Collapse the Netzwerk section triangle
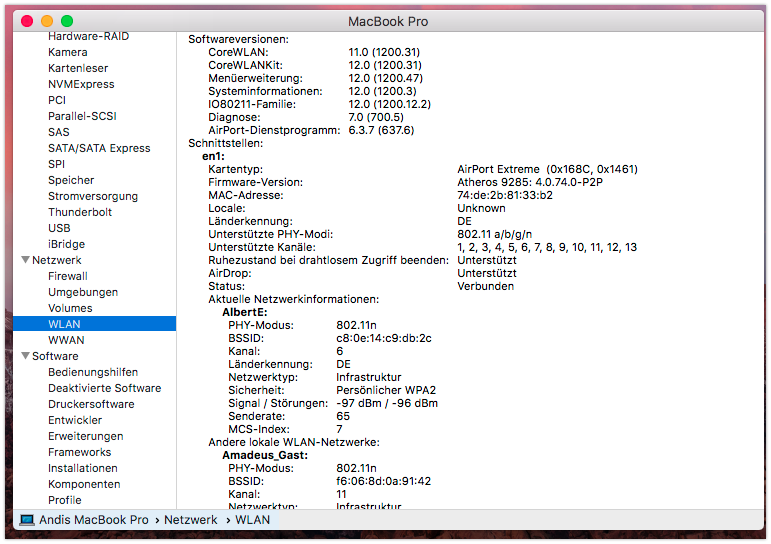771x544 pixels. click(x=26, y=260)
